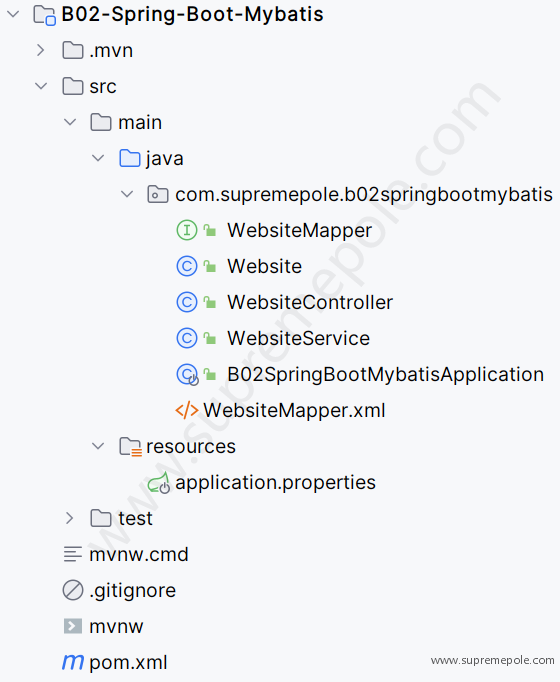The image size is (560, 682).
Task: Click the .gitignore file icon
Action: click(73, 590)
